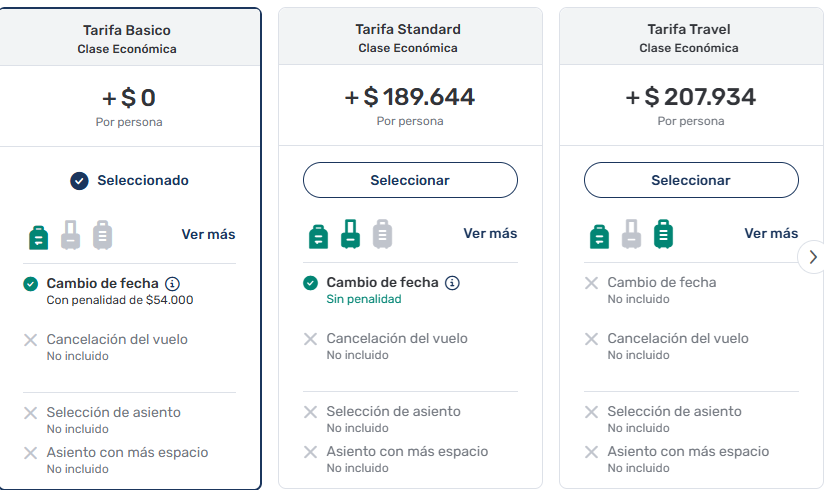Open the Tarifa Standard card header
This screenshot has height=490, width=824.
point(408,38)
